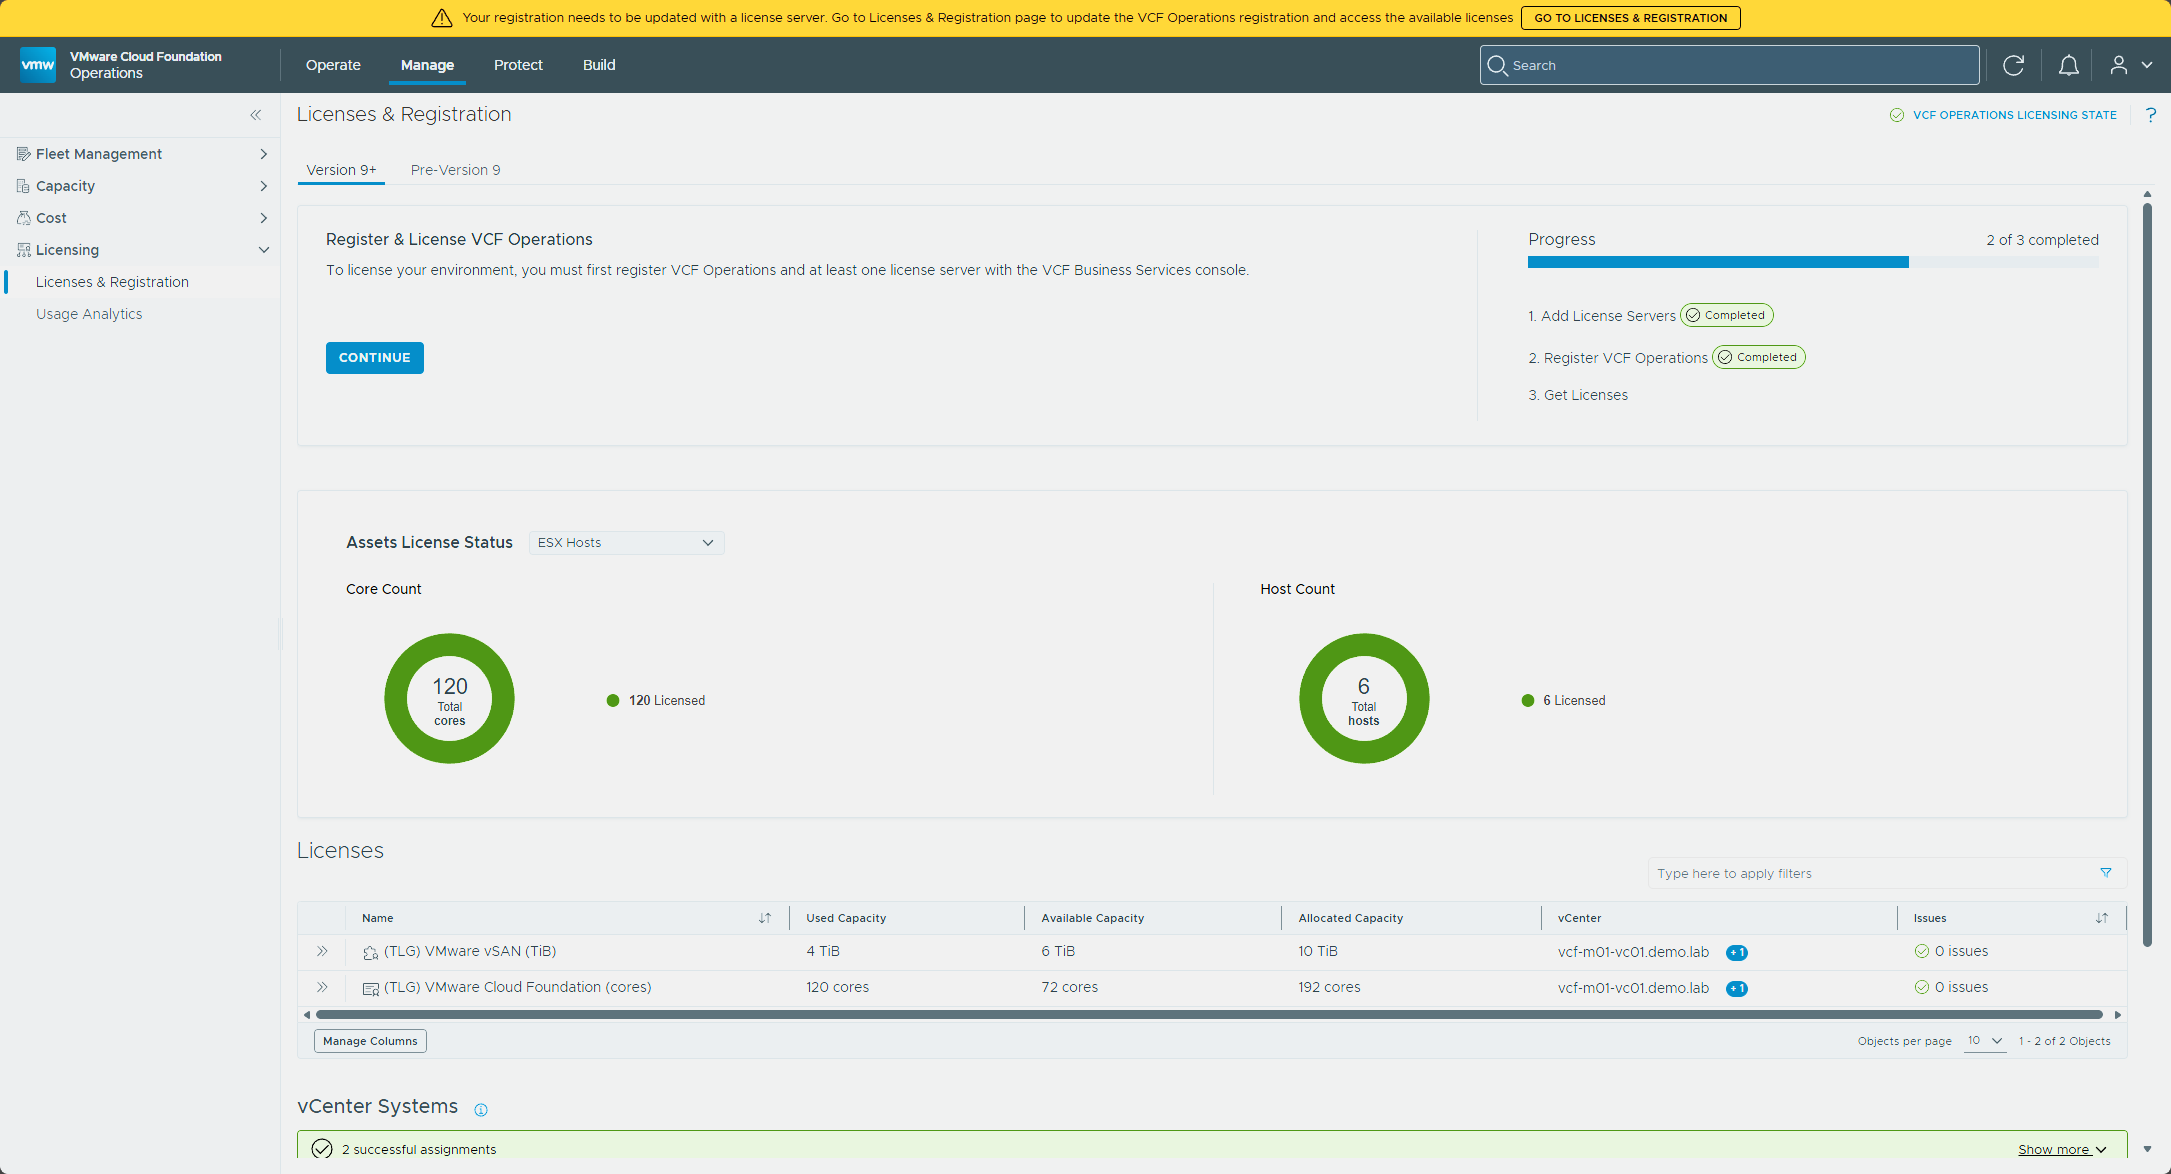Click Go To Licenses & Registration button
This screenshot has width=2171, height=1174.
pyautogui.click(x=1631, y=18)
